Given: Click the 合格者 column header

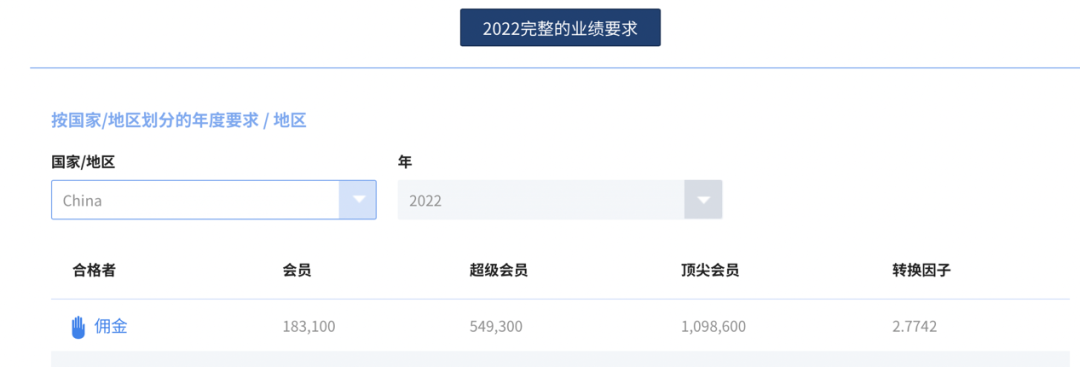Looking at the screenshot, I should coord(94,271).
